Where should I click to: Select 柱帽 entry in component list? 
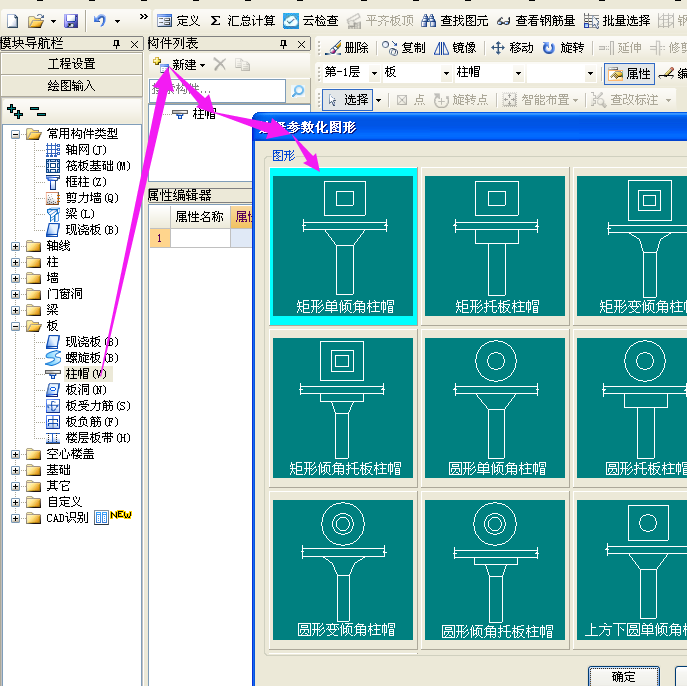(194, 114)
